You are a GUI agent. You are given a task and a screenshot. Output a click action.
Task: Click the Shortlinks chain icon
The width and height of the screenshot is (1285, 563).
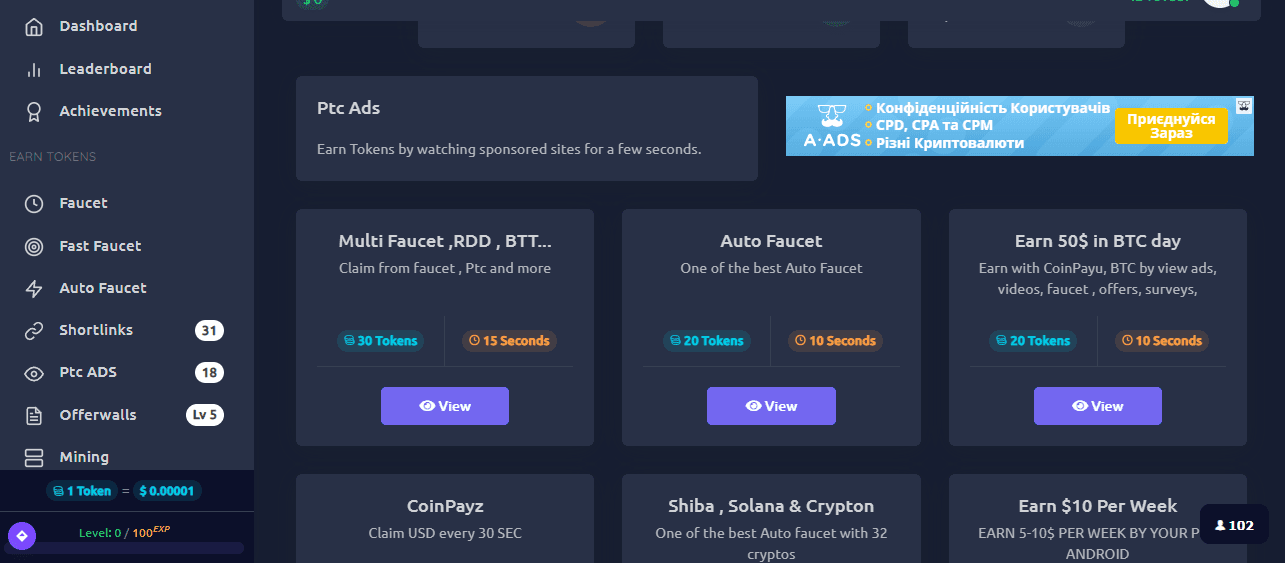pos(34,331)
